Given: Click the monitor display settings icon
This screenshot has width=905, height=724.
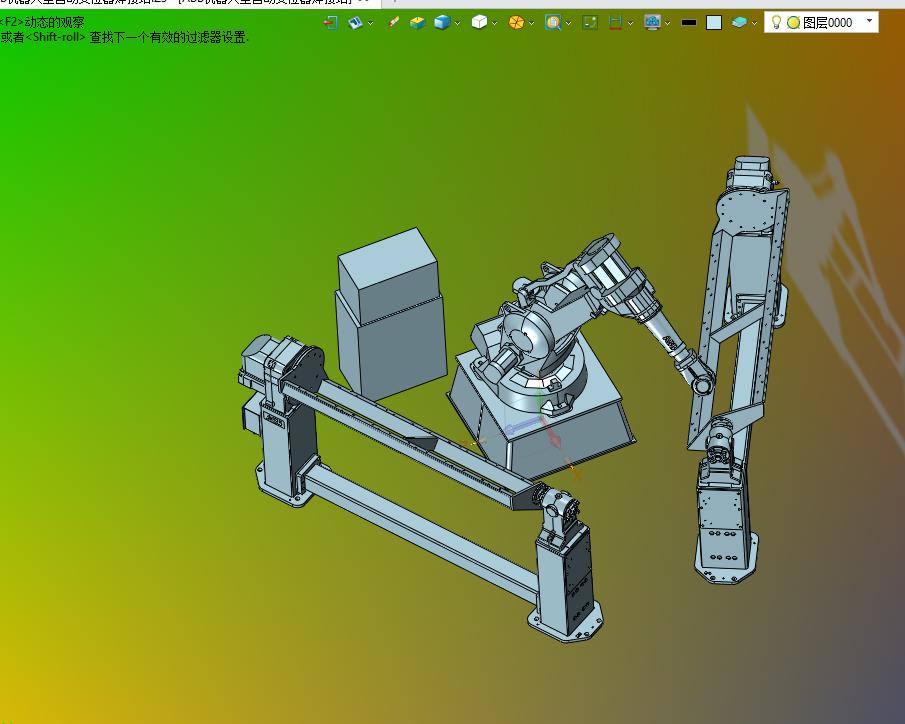Looking at the screenshot, I should click(652, 23).
